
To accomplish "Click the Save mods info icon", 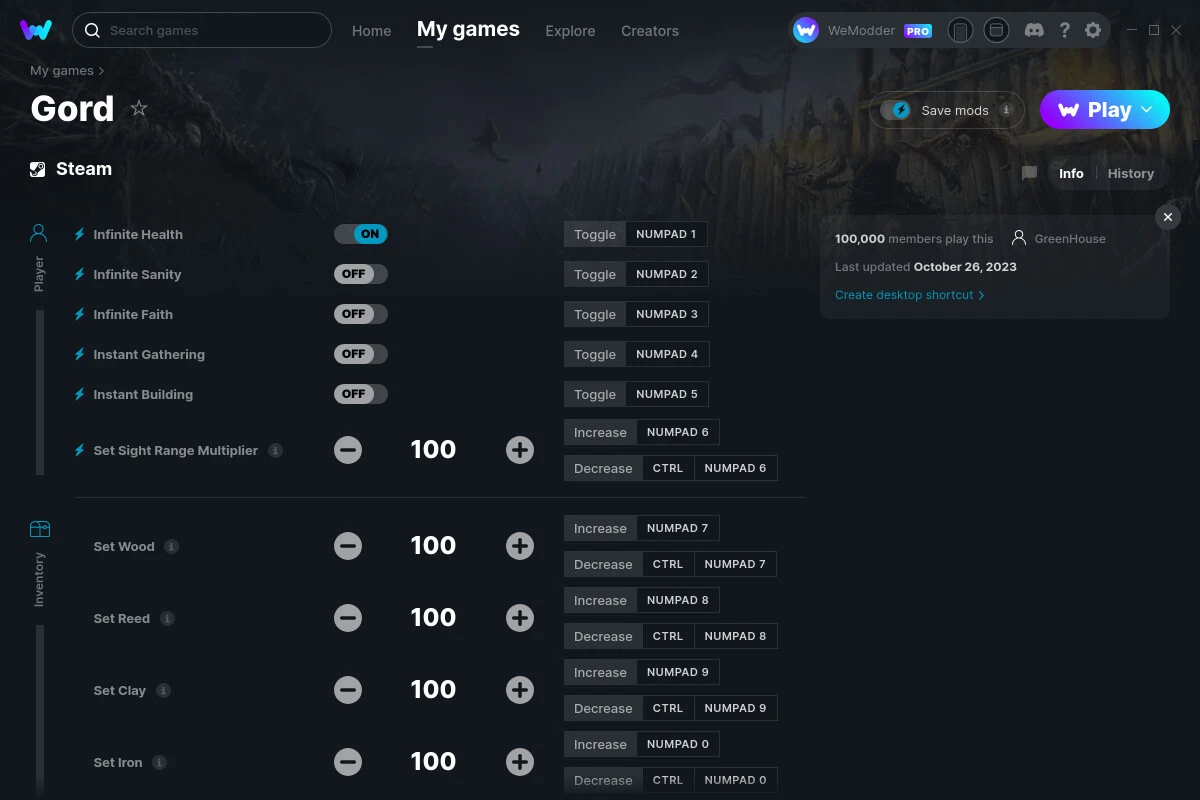I will click(1007, 110).
